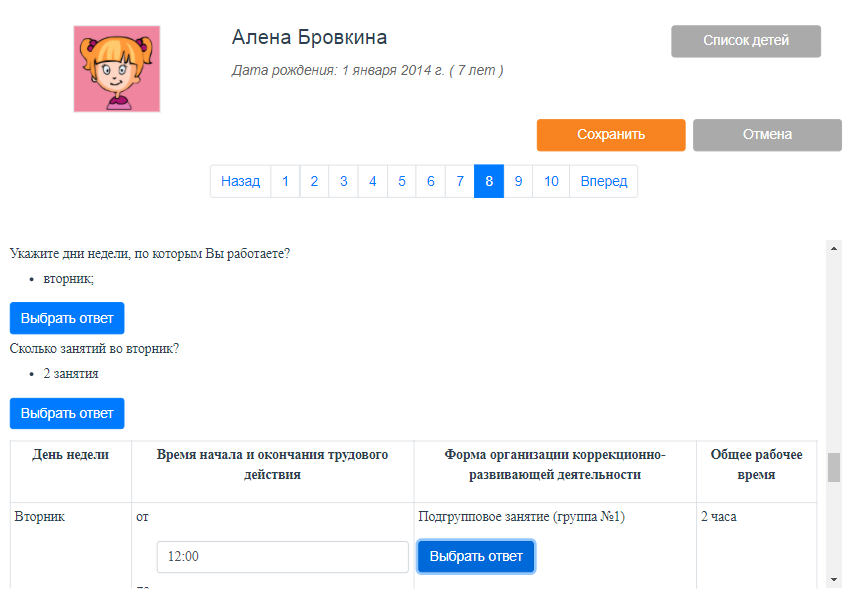The width and height of the screenshot is (851, 593).
Task: Choose answer for lesson organization form
Action: (x=476, y=556)
